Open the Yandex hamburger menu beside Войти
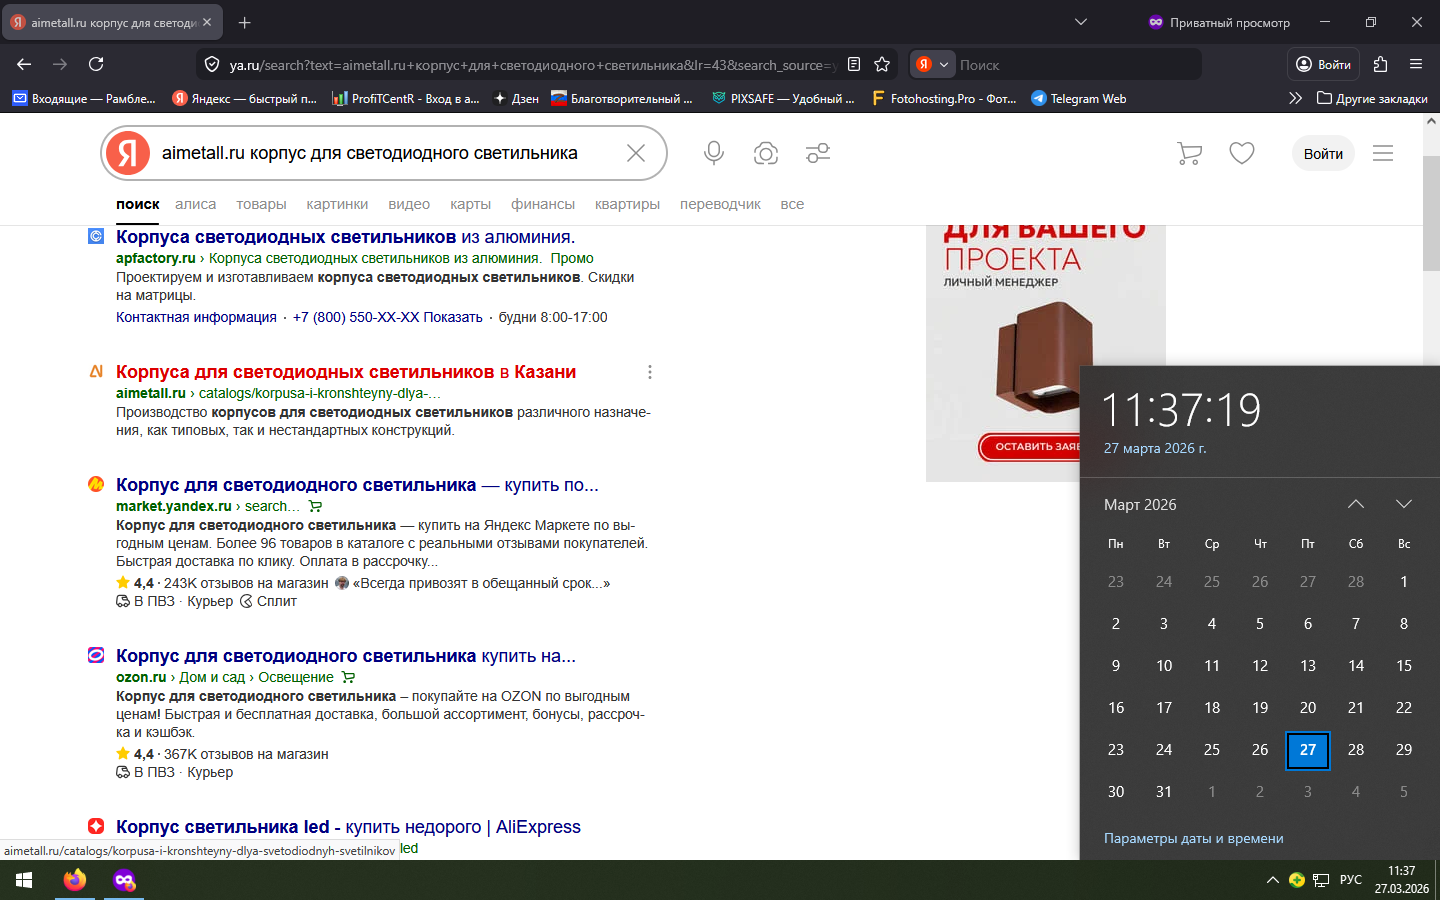 point(1383,153)
